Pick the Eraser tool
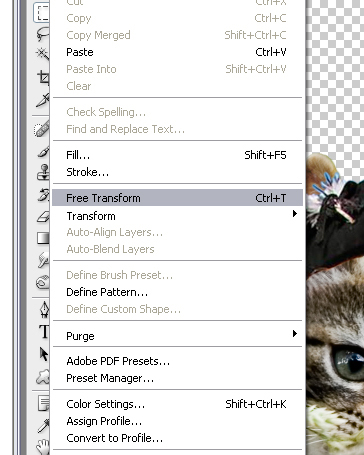 pyautogui.click(x=43, y=217)
